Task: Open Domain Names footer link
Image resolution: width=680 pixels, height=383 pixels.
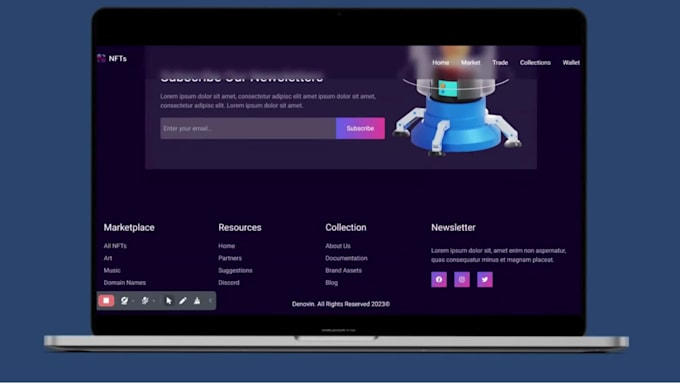Action: click(x=124, y=282)
